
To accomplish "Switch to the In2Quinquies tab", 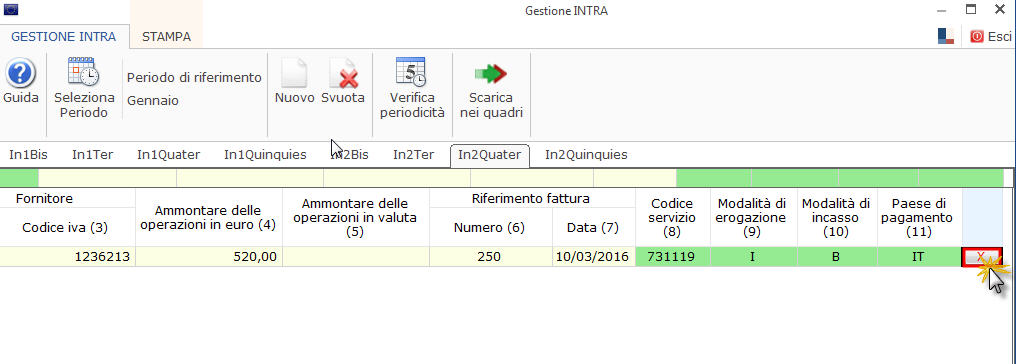I will (586, 155).
